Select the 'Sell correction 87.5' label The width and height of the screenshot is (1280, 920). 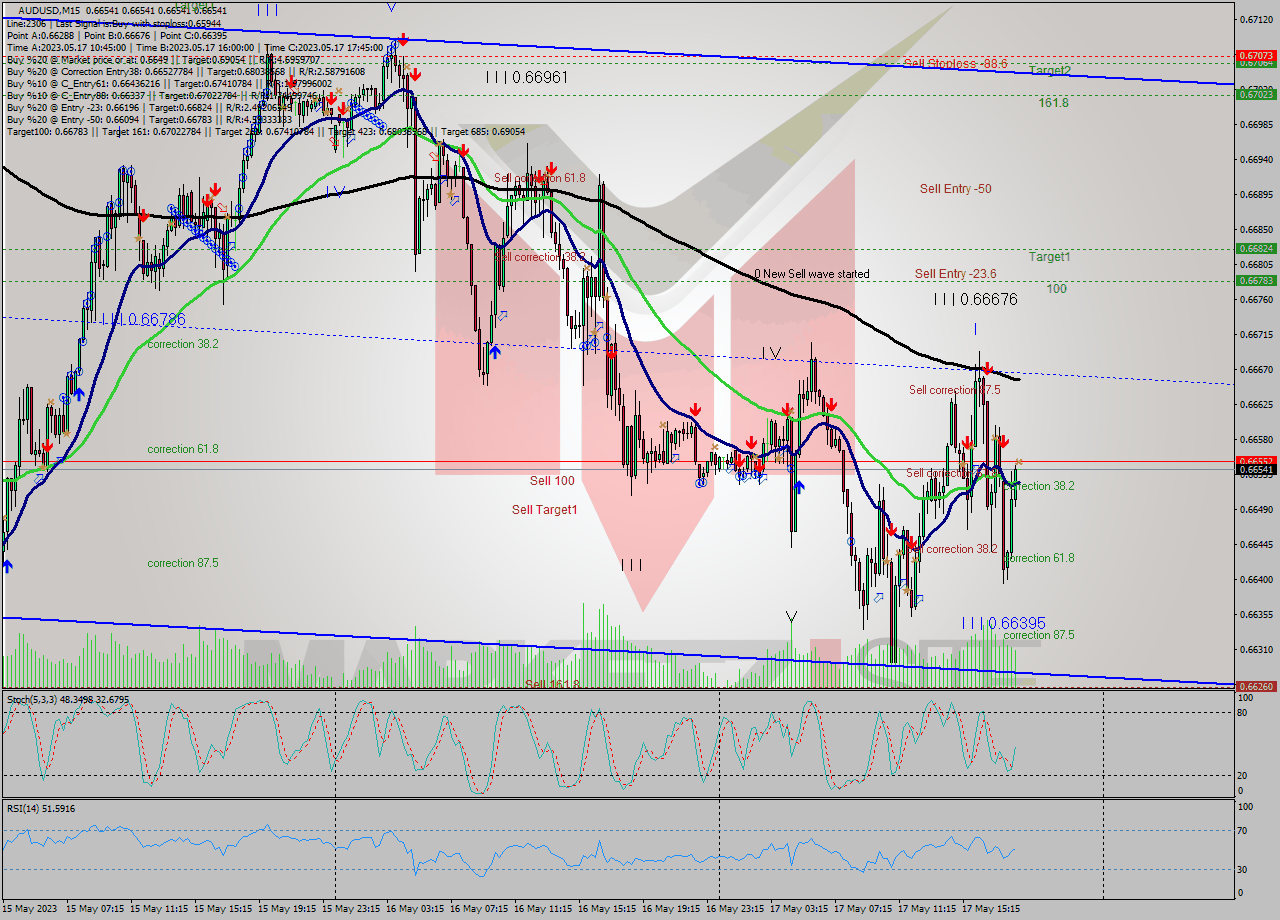[954, 390]
